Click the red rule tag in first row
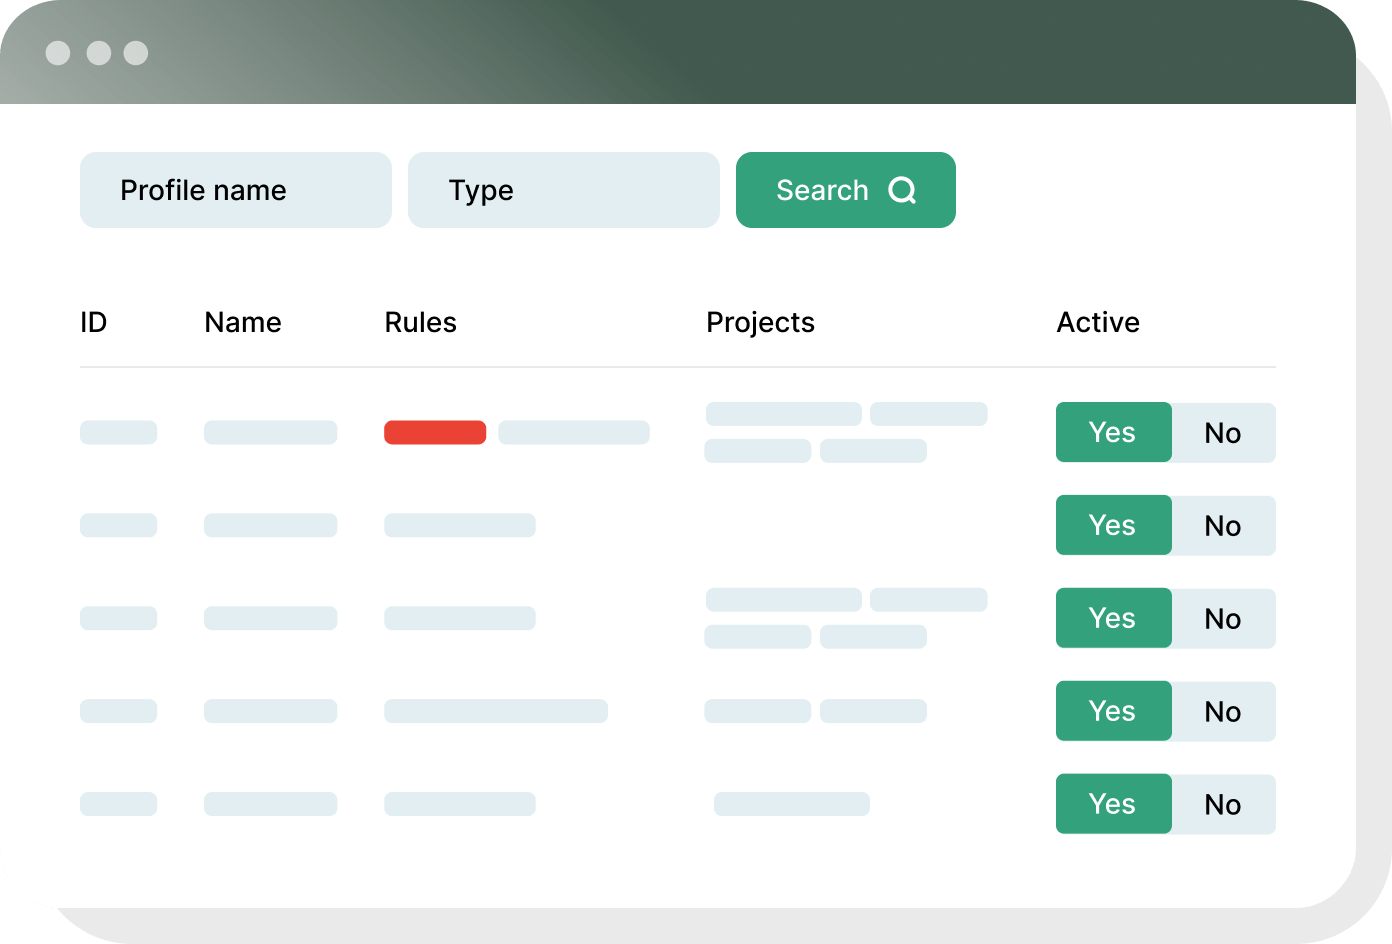The height and width of the screenshot is (944, 1392). [435, 432]
